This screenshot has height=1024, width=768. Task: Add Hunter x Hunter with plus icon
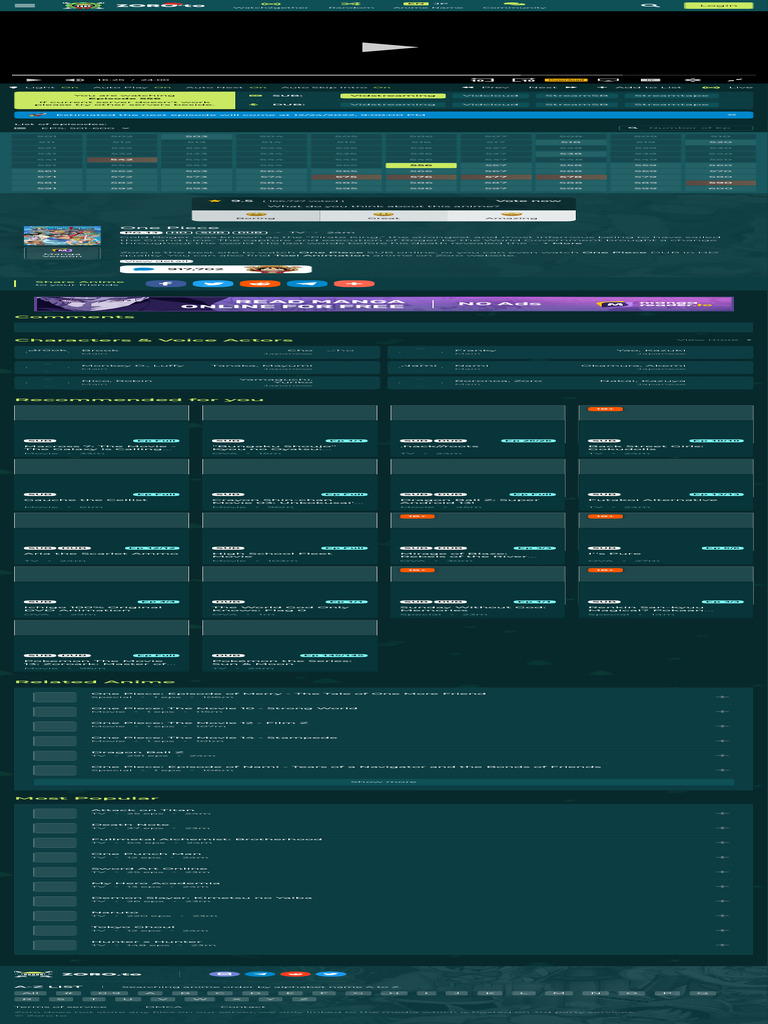coord(722,945)
